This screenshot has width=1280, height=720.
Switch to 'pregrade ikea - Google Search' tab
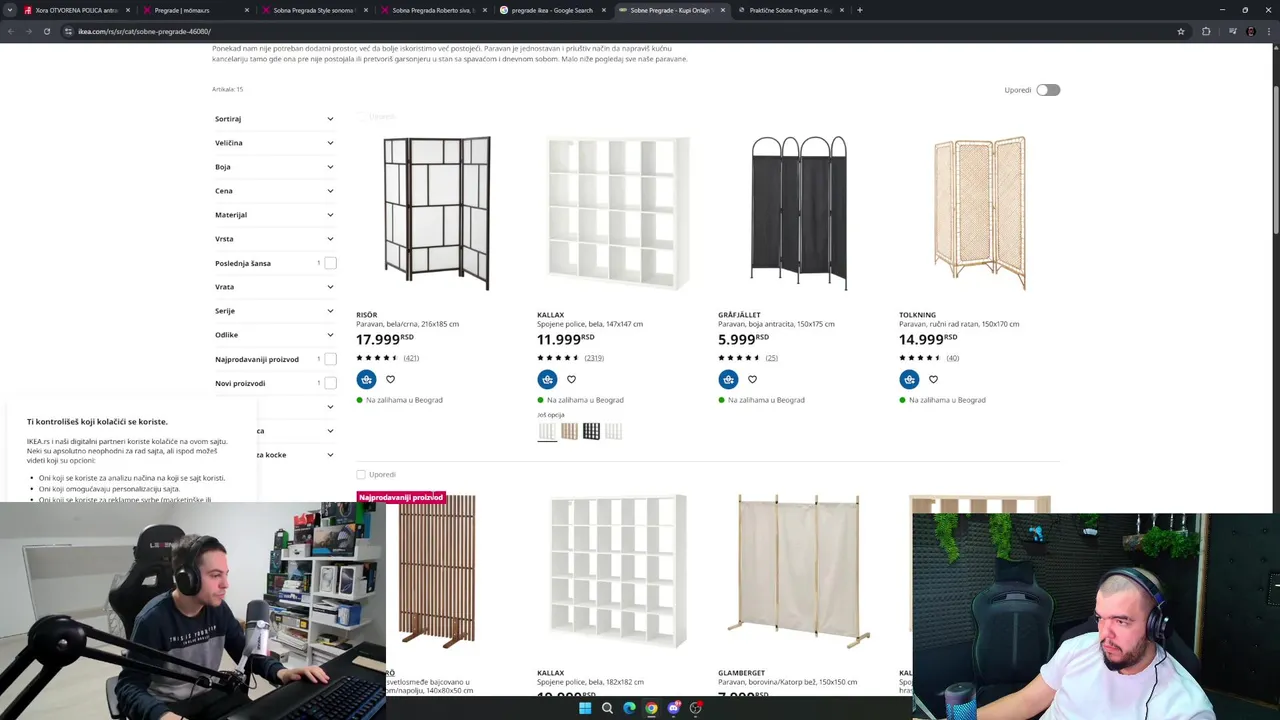tap(552, 10)
